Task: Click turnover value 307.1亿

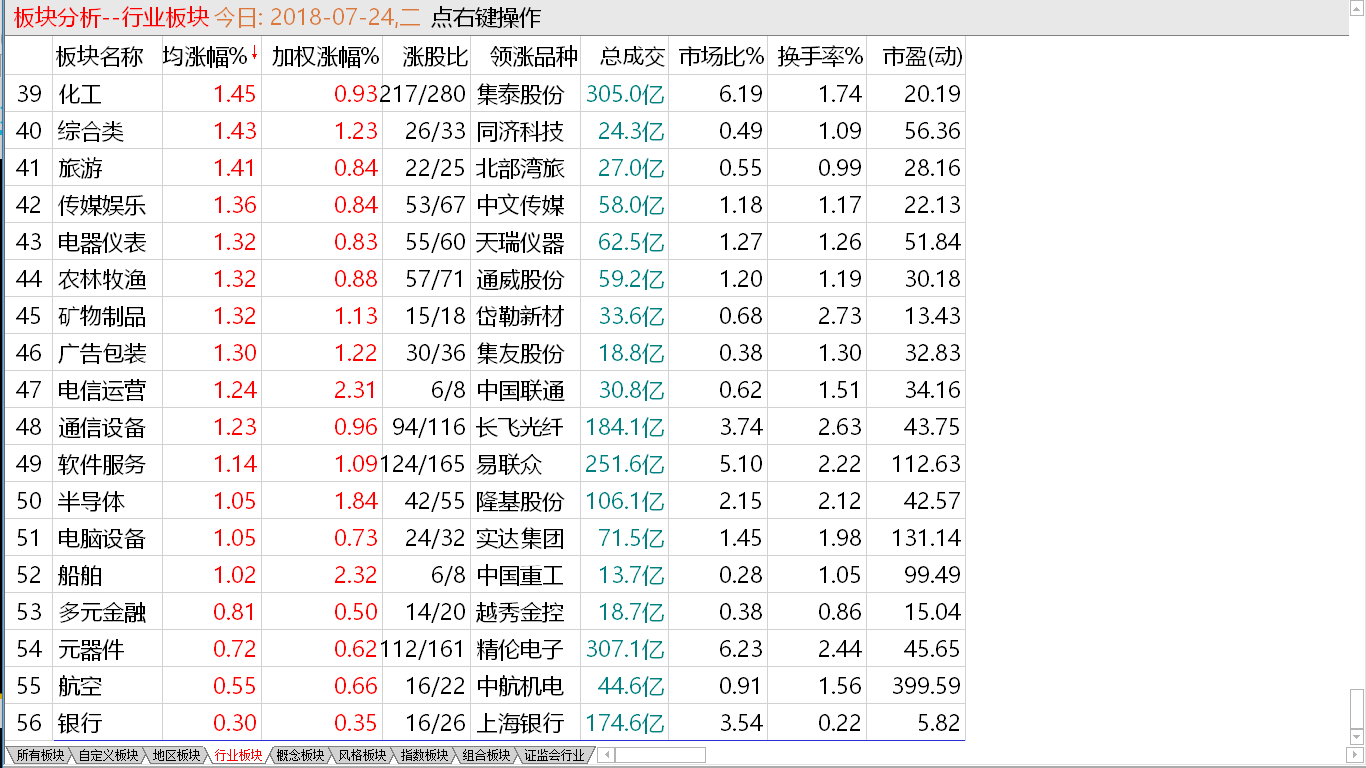Action: point(625,649)
